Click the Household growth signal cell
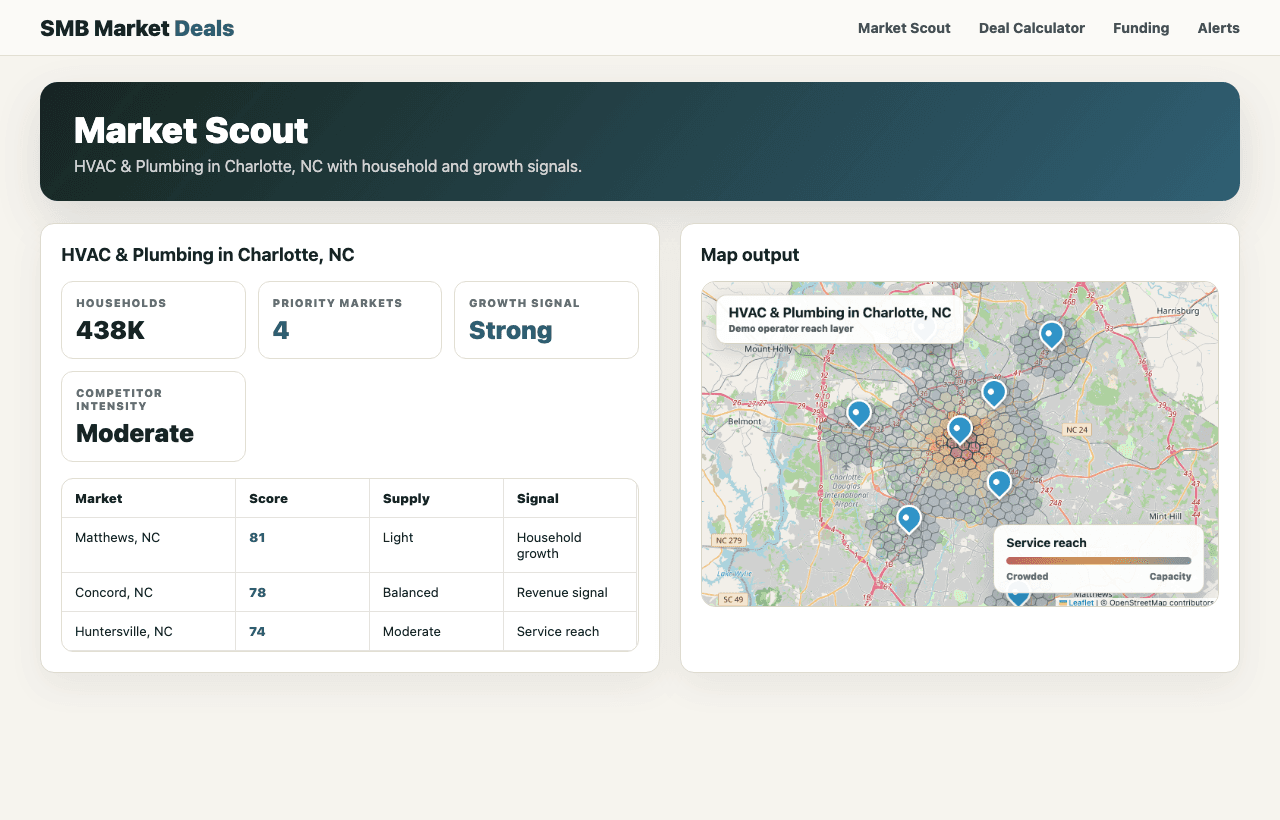Image resolution: width=1280 pixels, height=820 pixels. coord(549,545)
